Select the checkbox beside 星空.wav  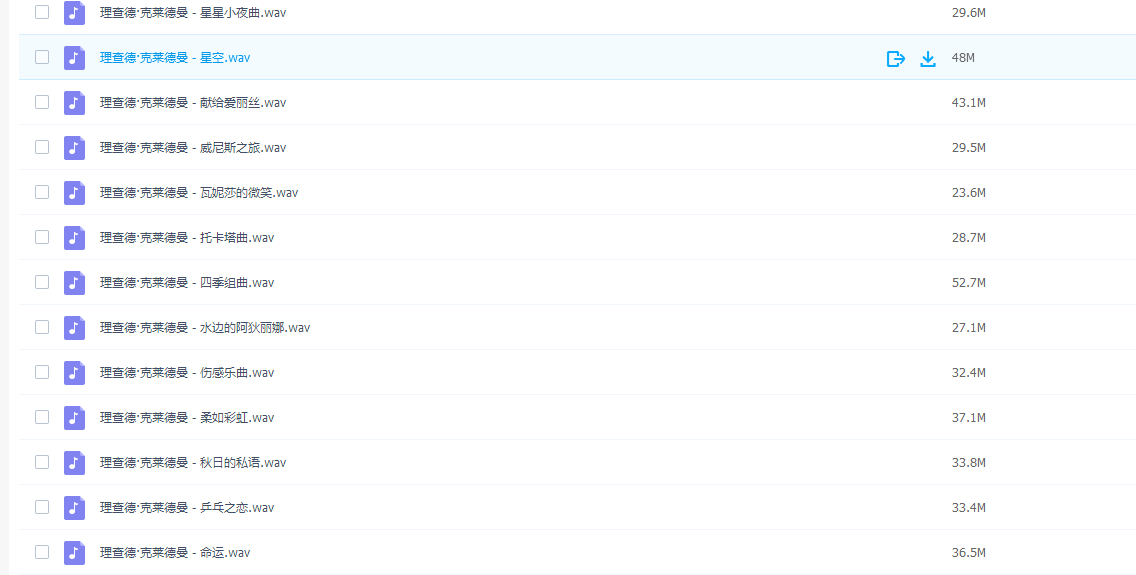42,56
